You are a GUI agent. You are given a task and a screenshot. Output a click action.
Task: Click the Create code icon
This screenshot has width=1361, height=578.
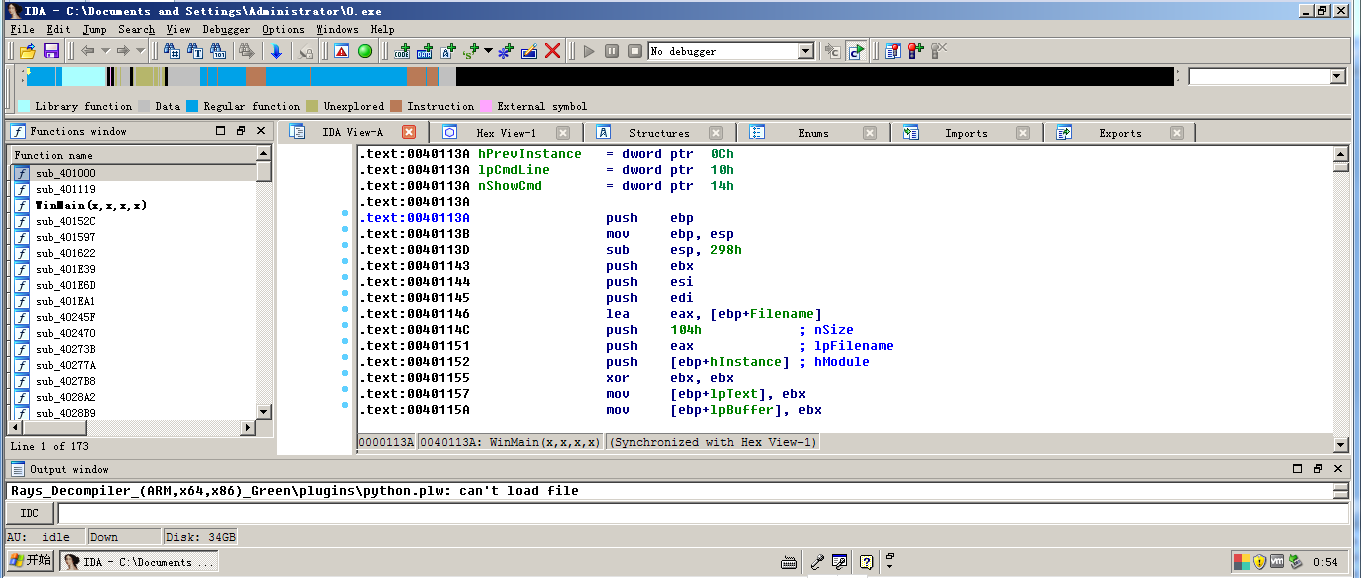click(403, 51)
